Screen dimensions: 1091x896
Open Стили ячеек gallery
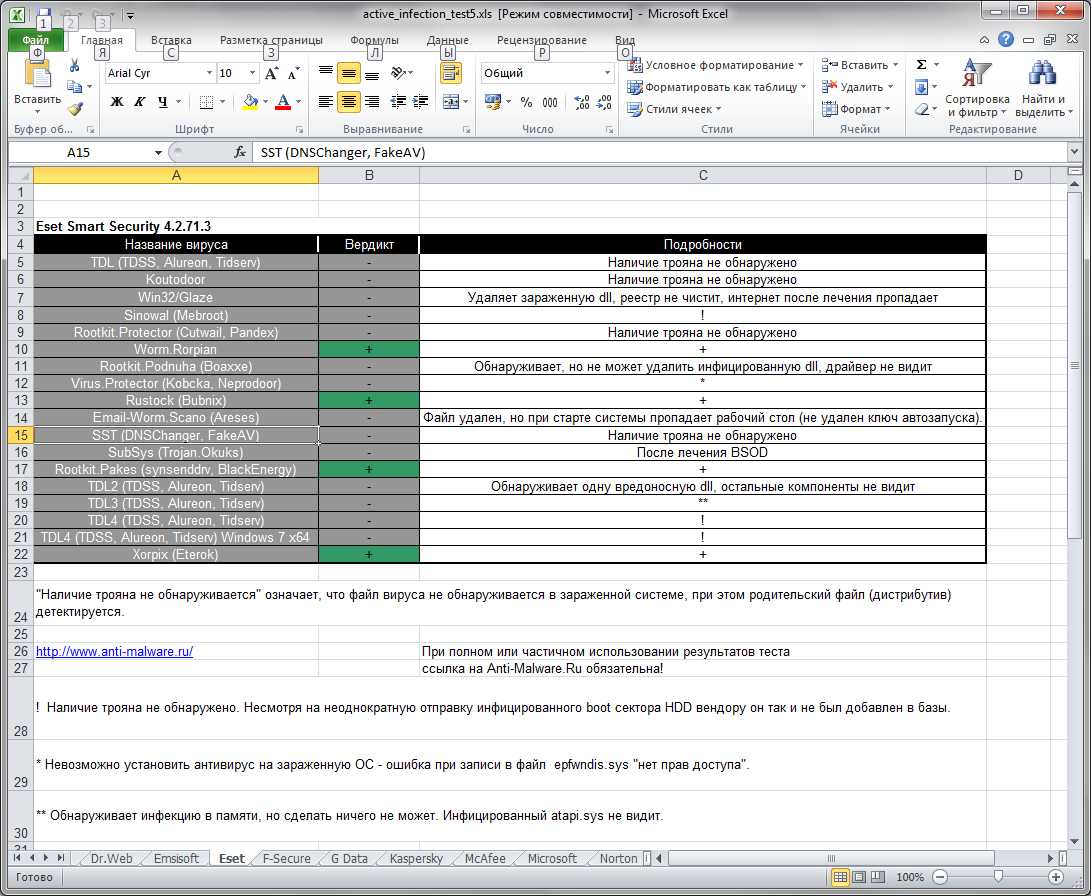[x=674, y=109]
